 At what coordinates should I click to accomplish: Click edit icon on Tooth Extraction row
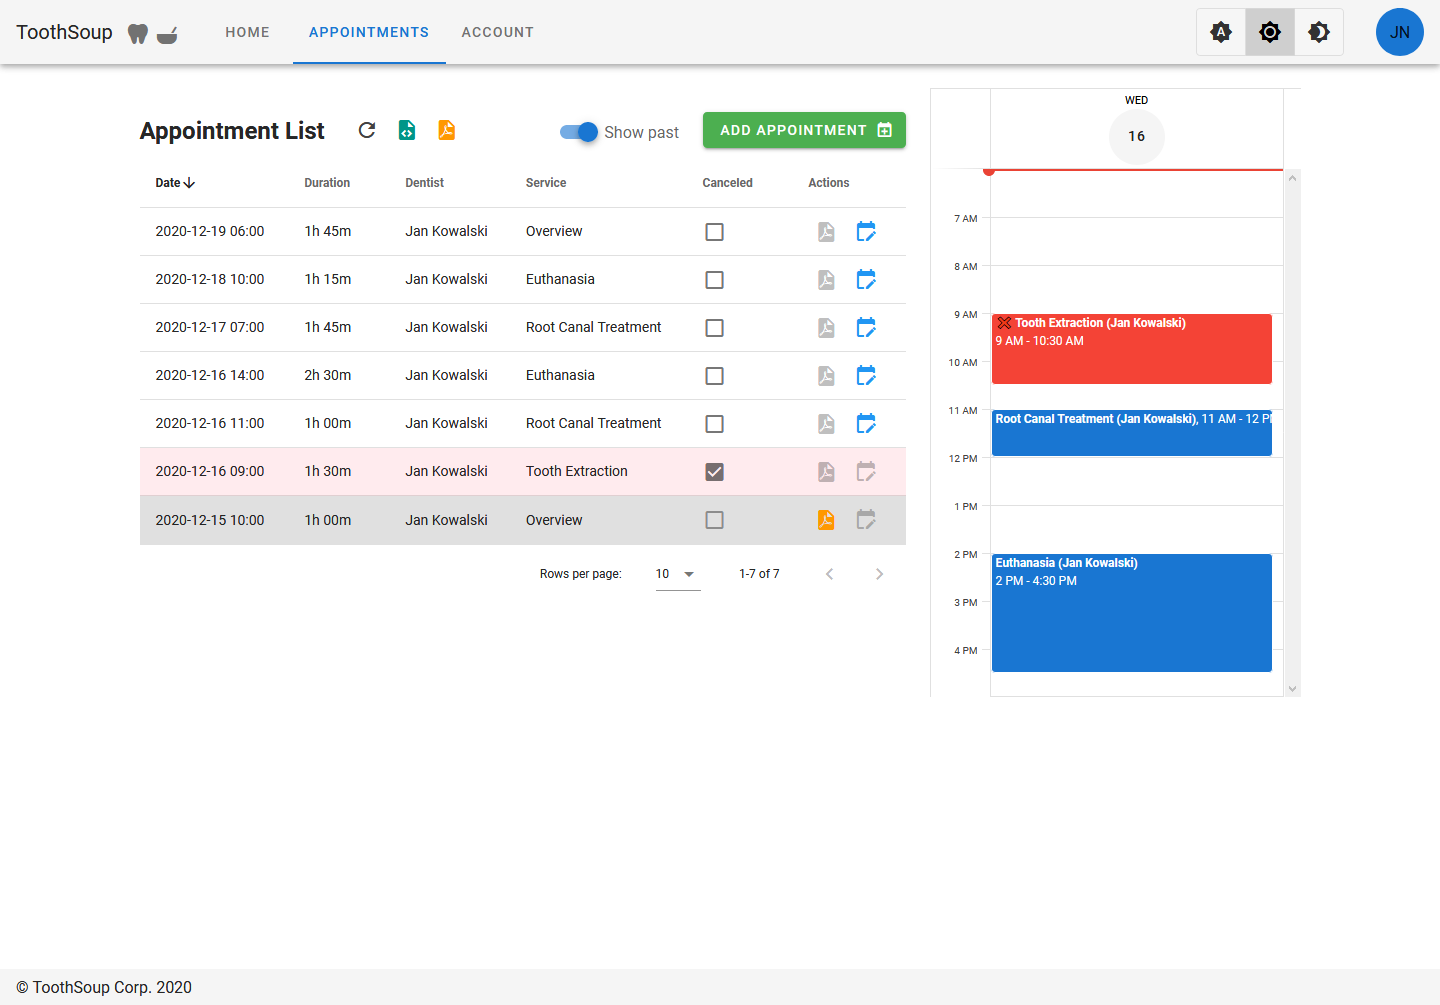click(866, 472)
